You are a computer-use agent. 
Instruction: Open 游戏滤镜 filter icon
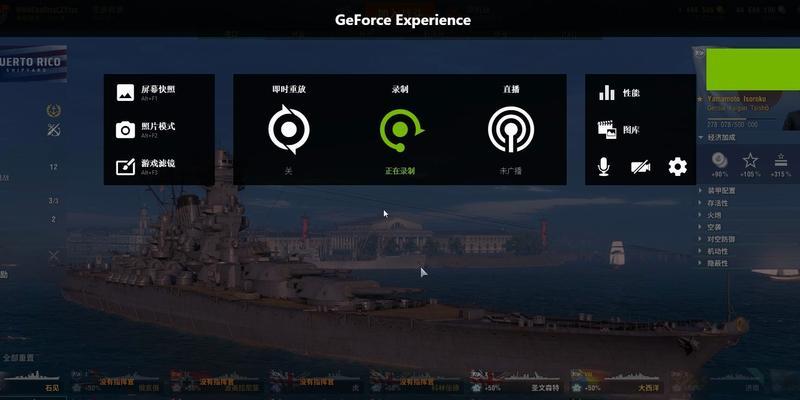[125, 167]
